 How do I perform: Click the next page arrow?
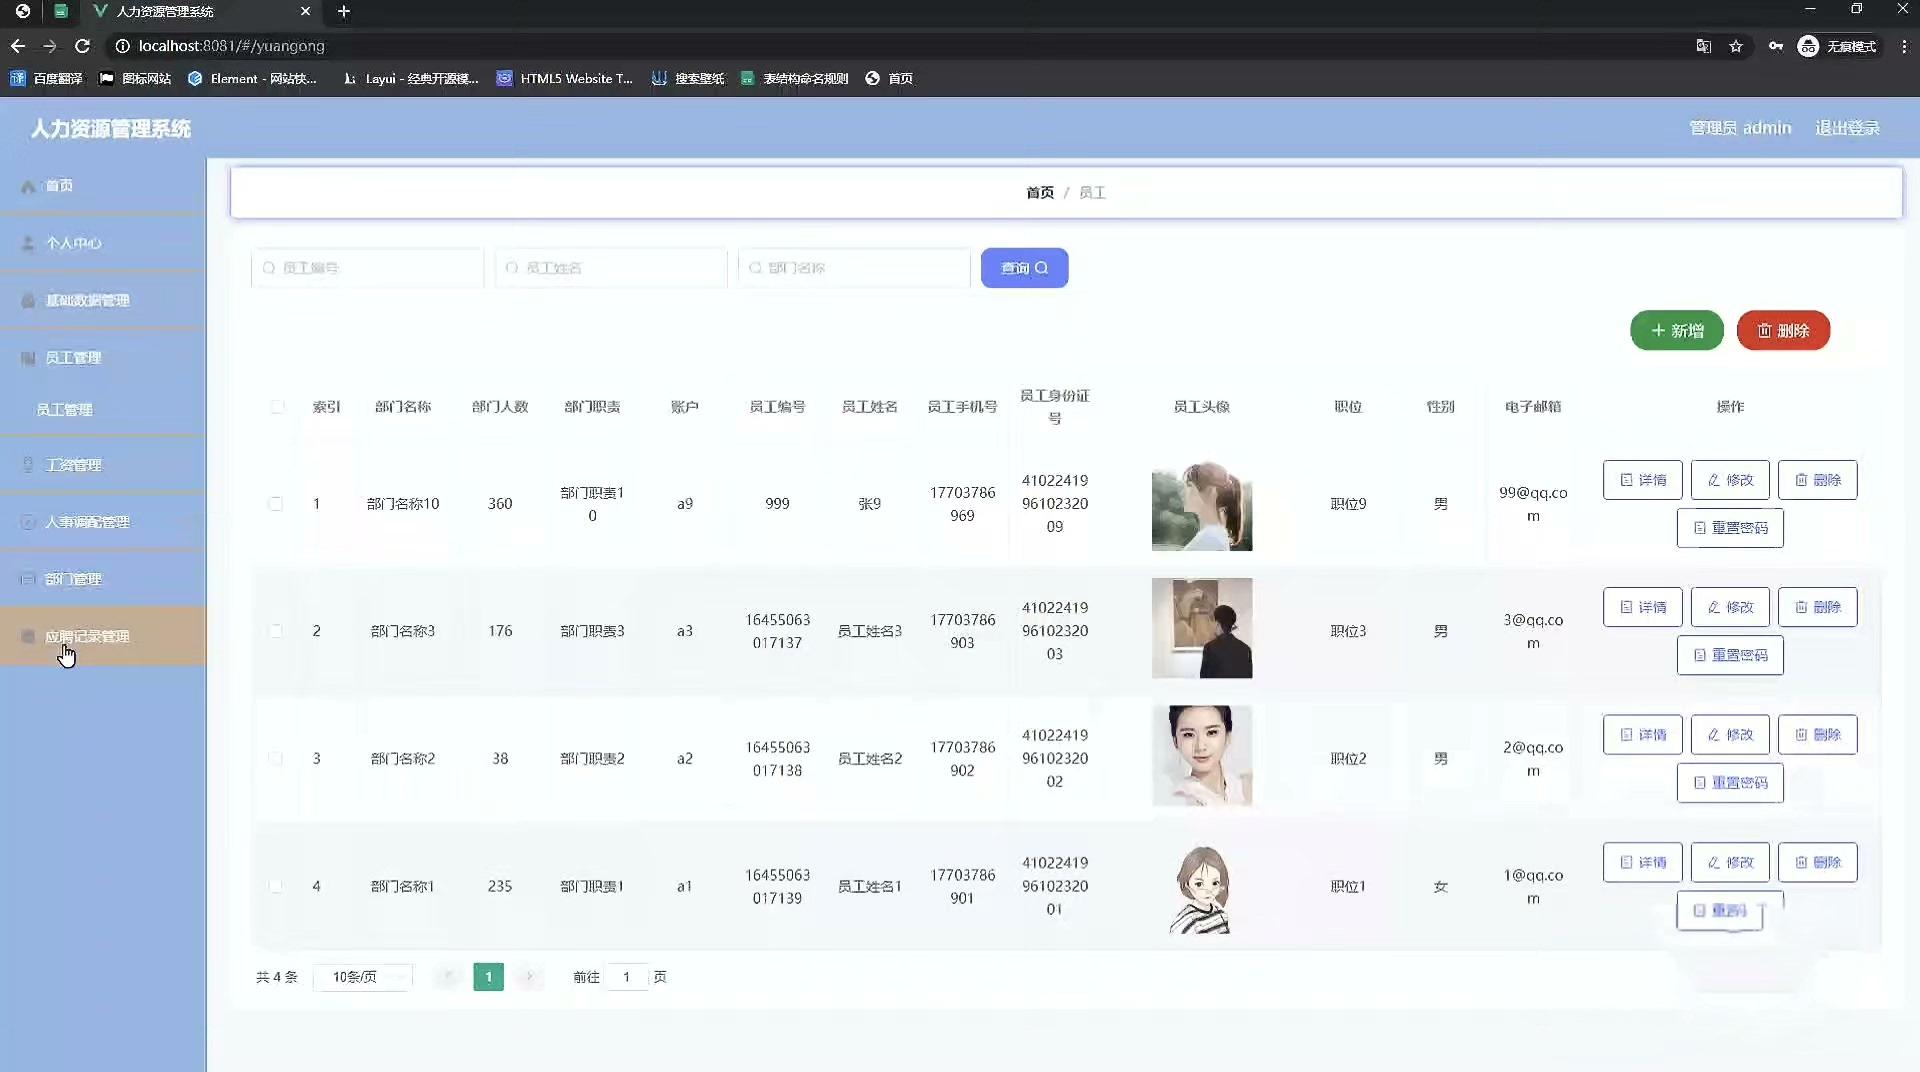point(529,977)
